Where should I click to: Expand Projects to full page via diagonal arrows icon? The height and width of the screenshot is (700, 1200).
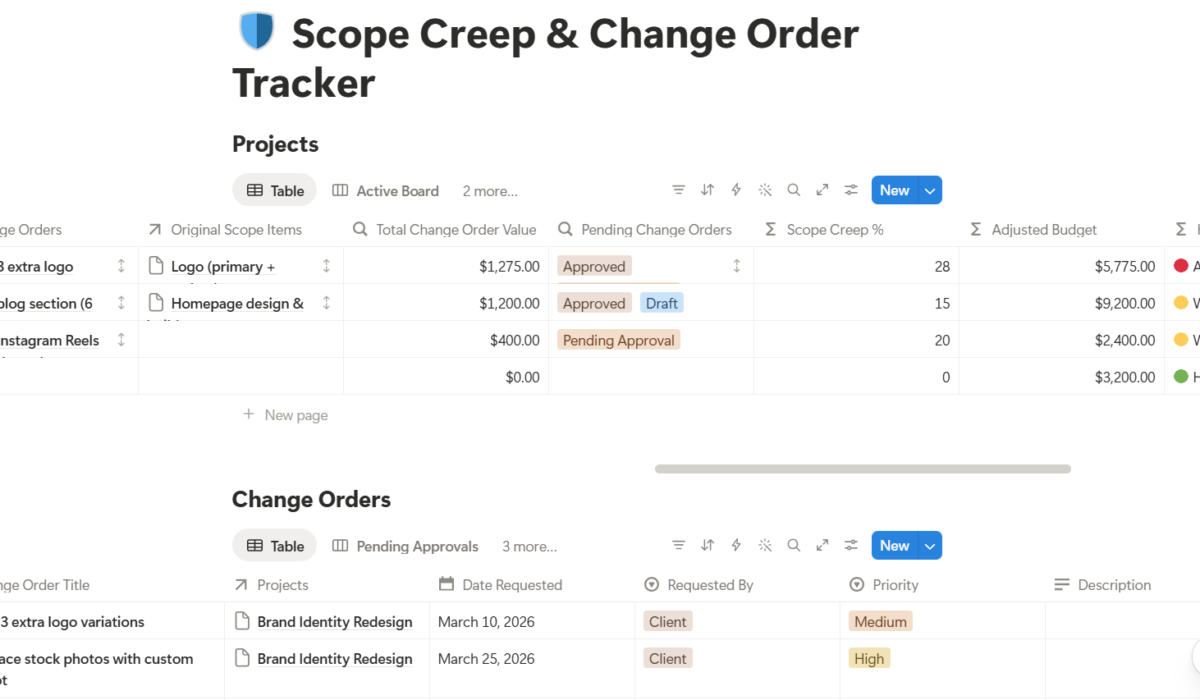(822, 190)
